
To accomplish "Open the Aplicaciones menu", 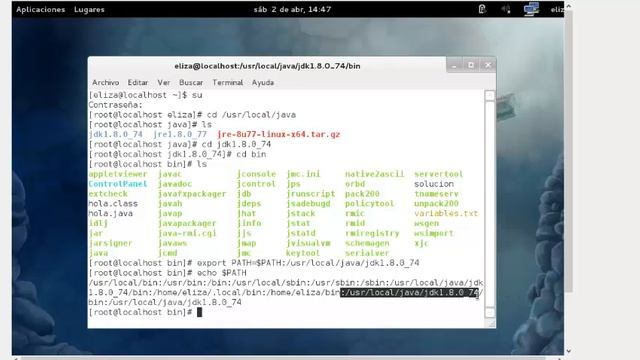I will 40,9.
